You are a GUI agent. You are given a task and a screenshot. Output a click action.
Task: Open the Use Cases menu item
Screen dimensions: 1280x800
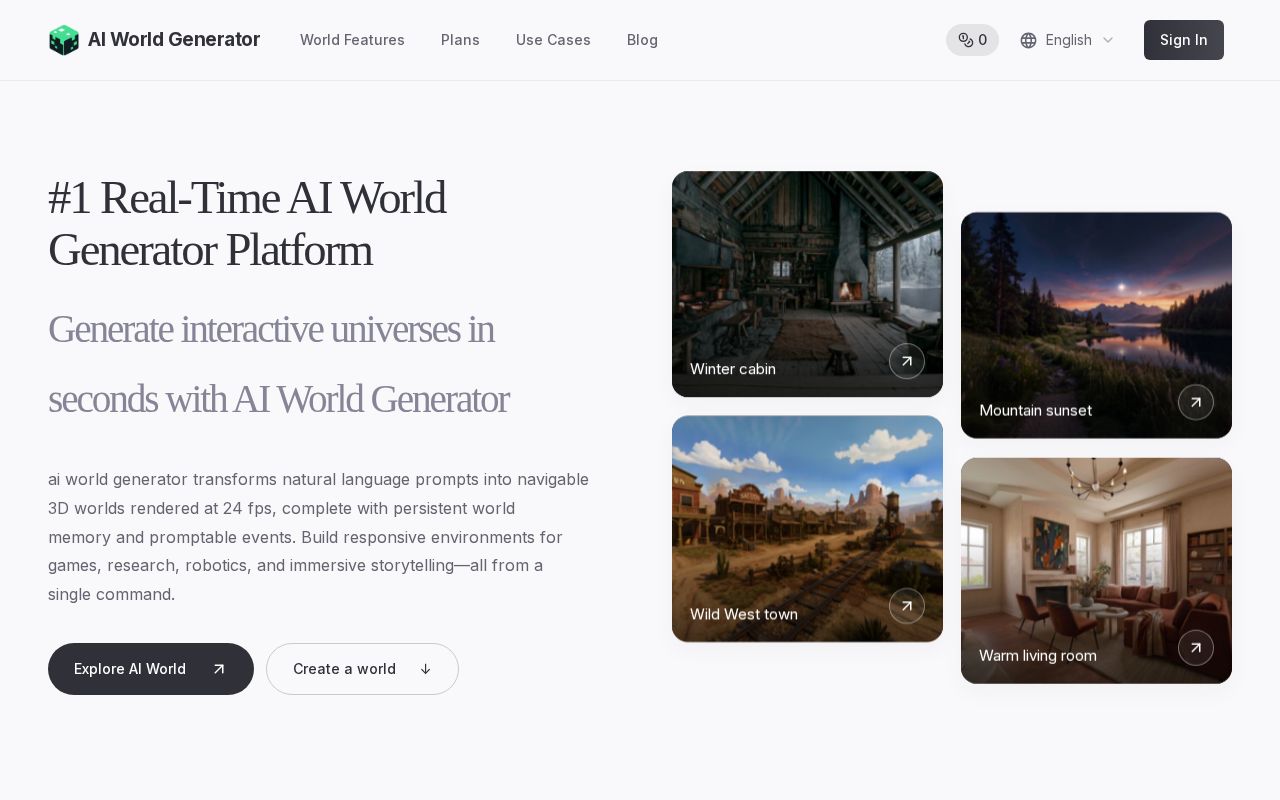tap(553, 40)
